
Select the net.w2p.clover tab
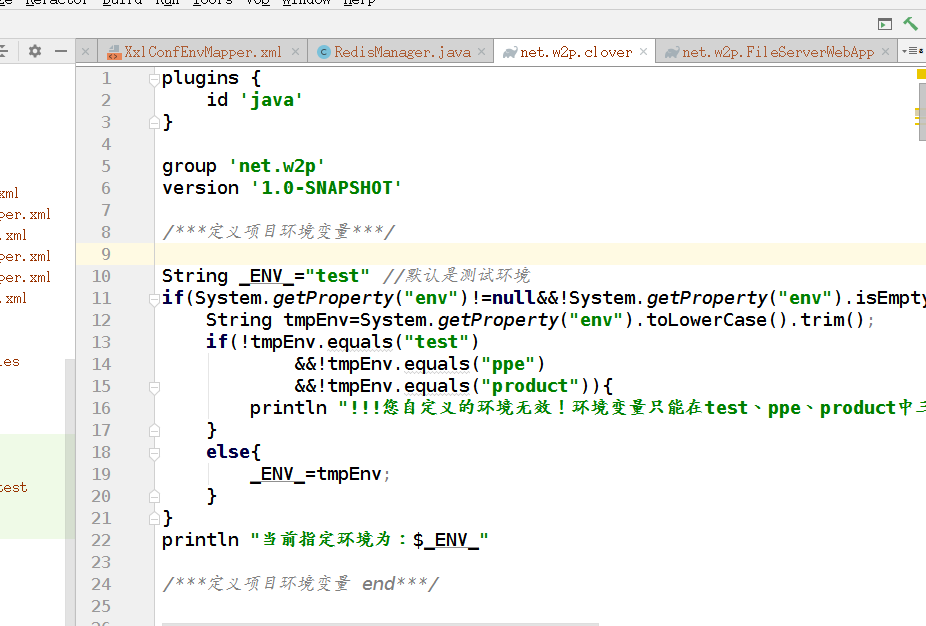click(575, 52)
